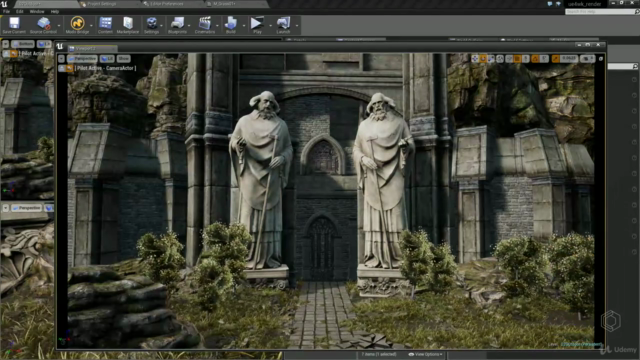Click Perspective button in lower-left background viewport
Screen dimensions: 640x360
[x=27, y=208]
